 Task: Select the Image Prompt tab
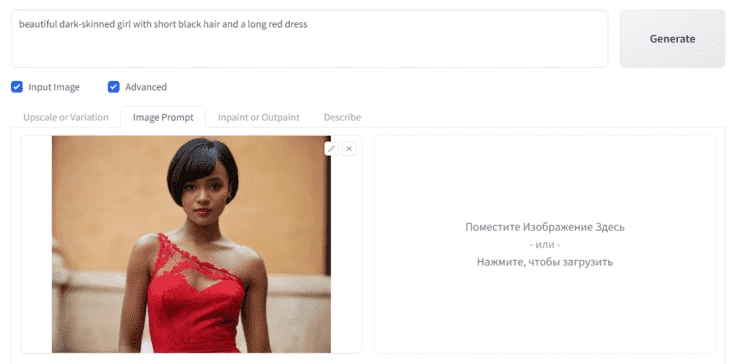(163, 117)
